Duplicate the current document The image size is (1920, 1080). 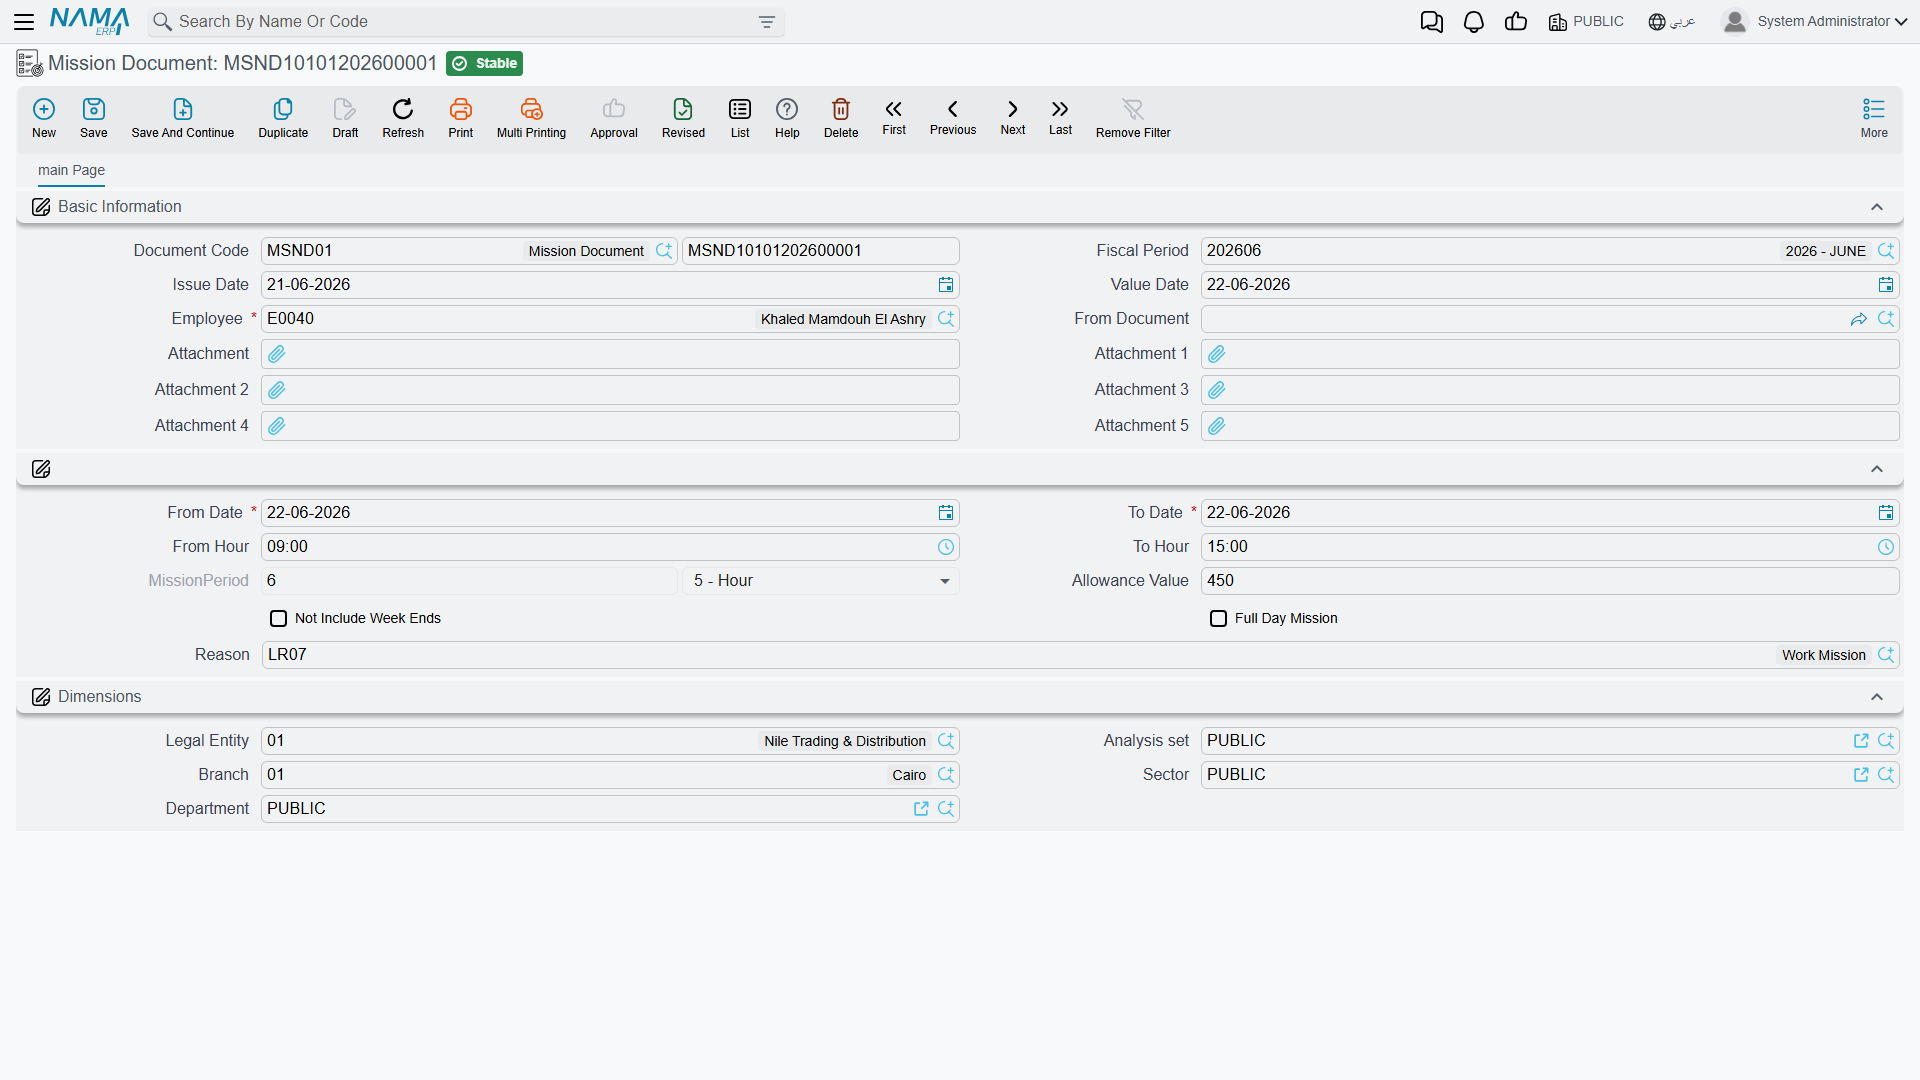point(283,118)
